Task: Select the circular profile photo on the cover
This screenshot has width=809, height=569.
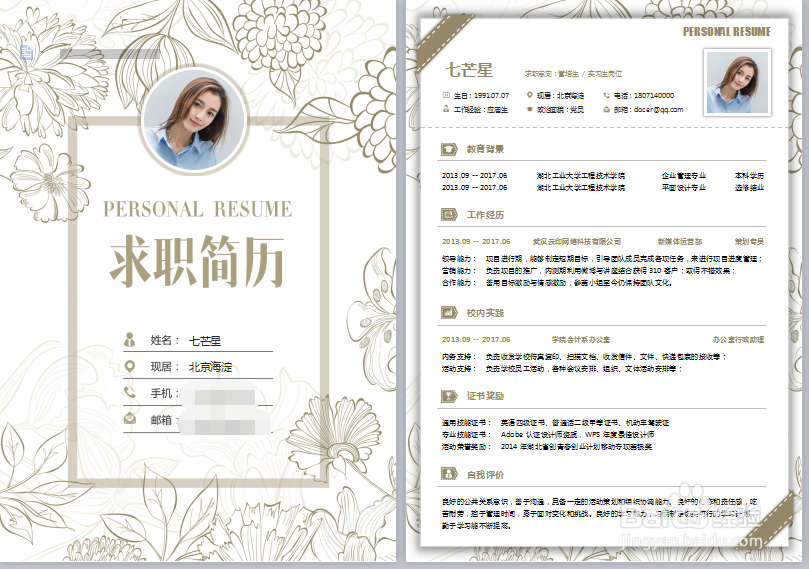Action: coord(194,120)
